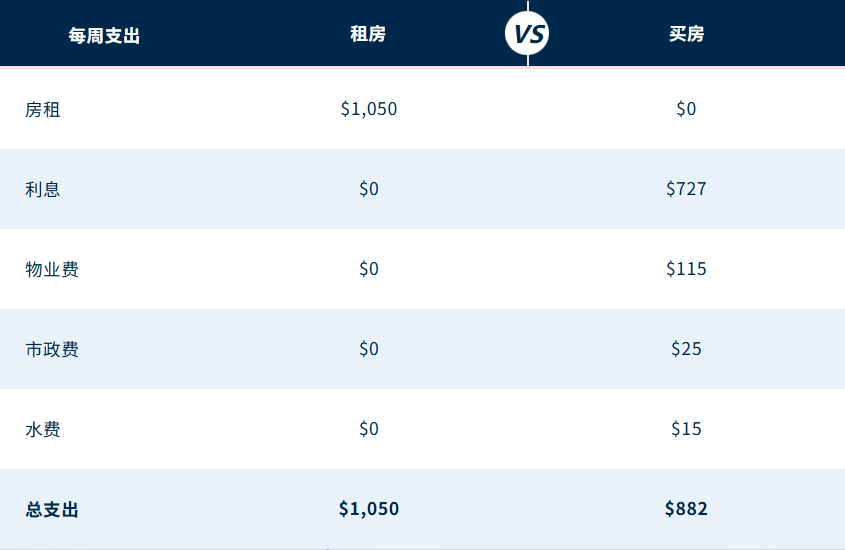Click the $1,050 rent value for 房租
This screenshot has height=550, width=845.
(368, 109)
